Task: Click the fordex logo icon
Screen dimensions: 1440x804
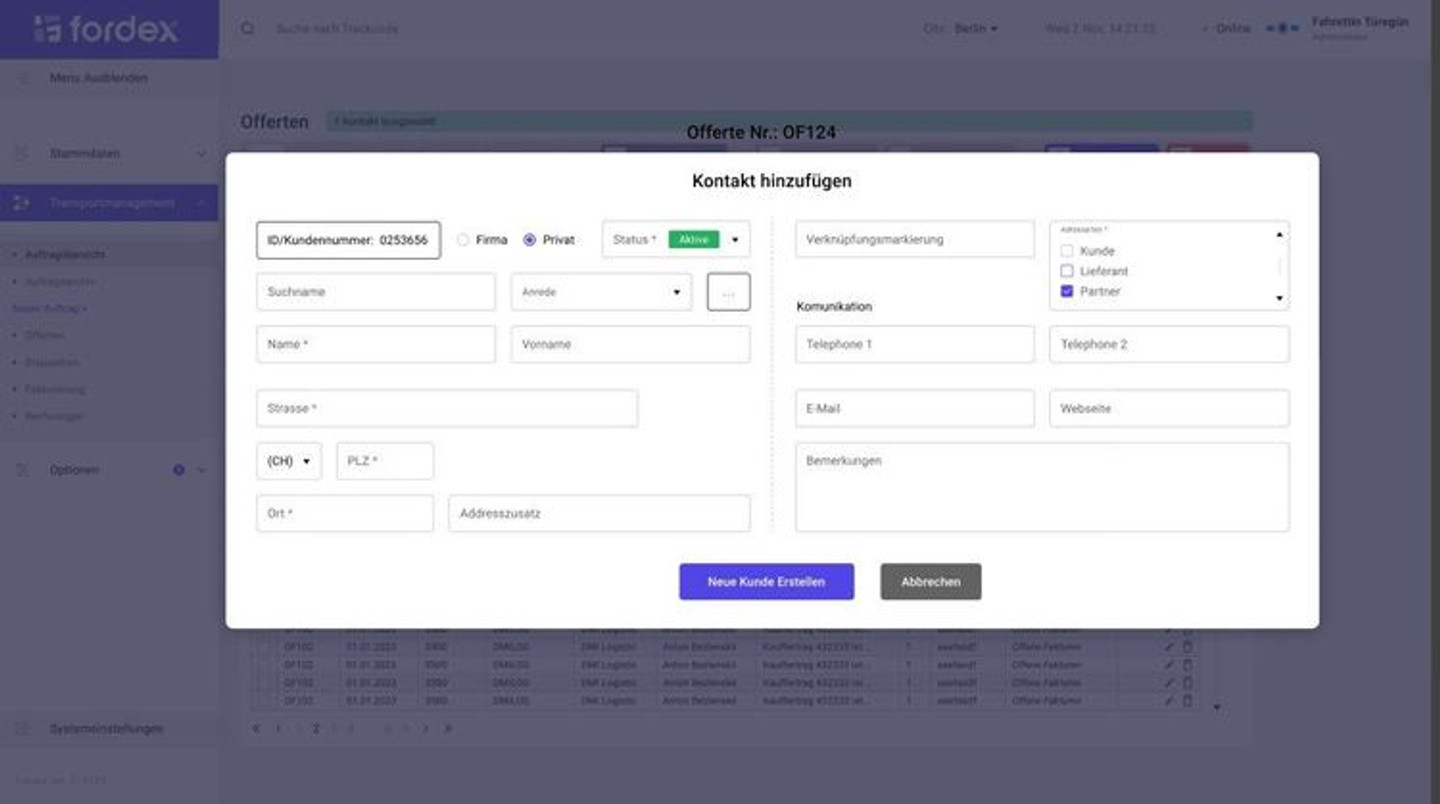Action: coord(47,29)
